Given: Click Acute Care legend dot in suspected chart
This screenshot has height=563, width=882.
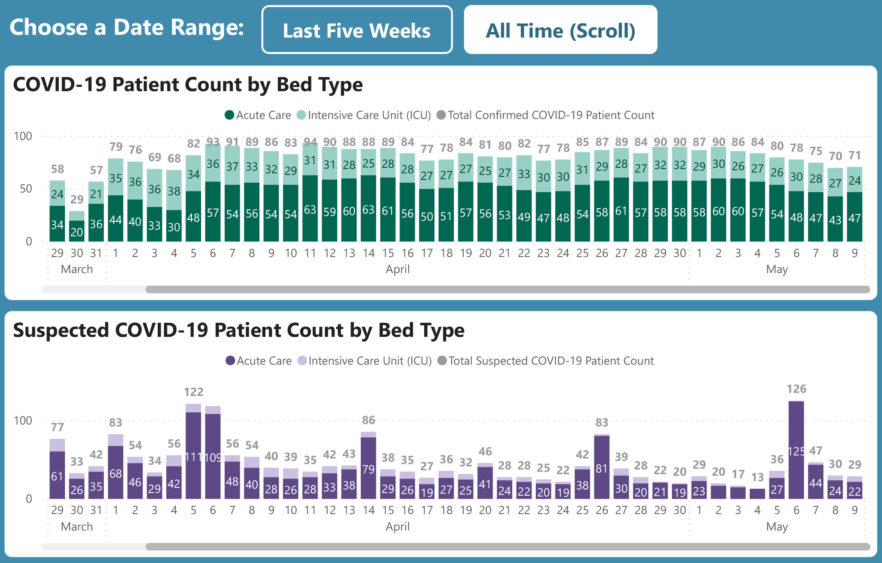Looking at the screenshot, I should 230,360.
